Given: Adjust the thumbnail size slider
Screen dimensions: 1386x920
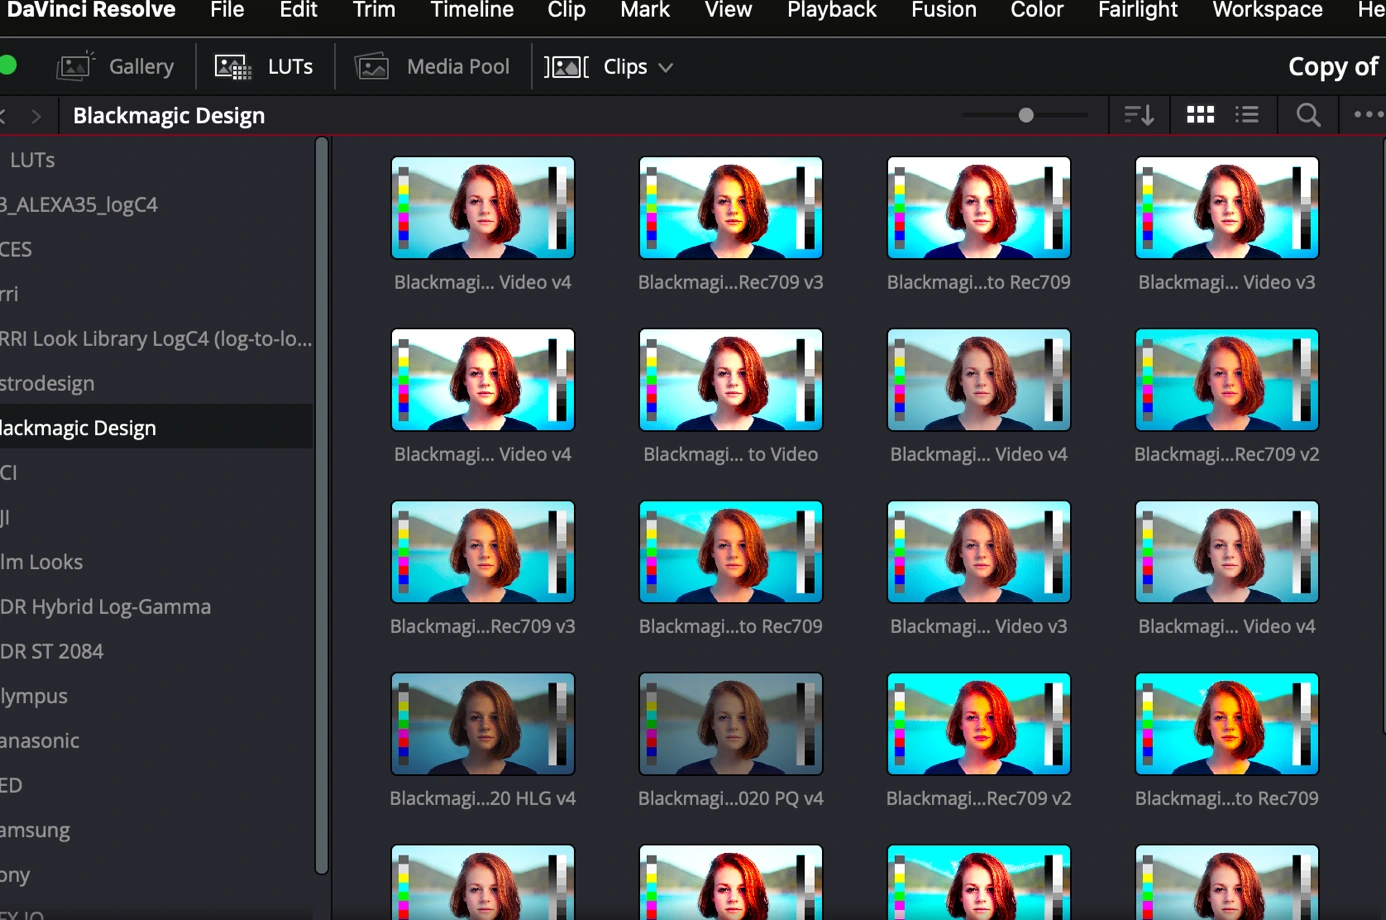Looking at the screenshot, I should pyautogui.click(x=1025, y=114).
